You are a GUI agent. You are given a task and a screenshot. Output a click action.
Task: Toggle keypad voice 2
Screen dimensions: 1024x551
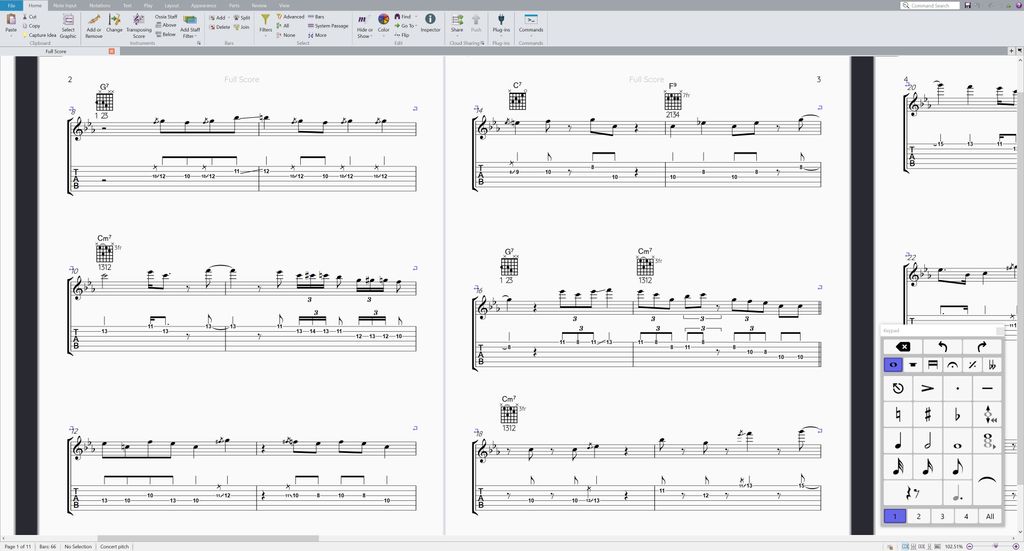coord(918,516)
